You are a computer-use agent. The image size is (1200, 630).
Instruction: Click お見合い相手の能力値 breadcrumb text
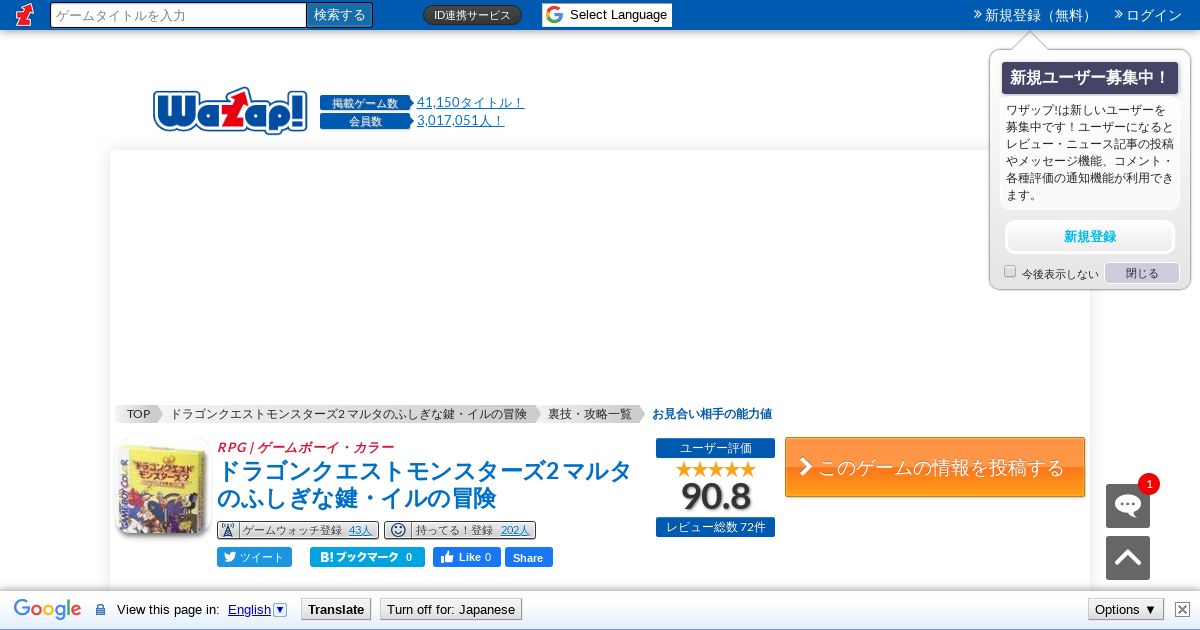point(712,414)
